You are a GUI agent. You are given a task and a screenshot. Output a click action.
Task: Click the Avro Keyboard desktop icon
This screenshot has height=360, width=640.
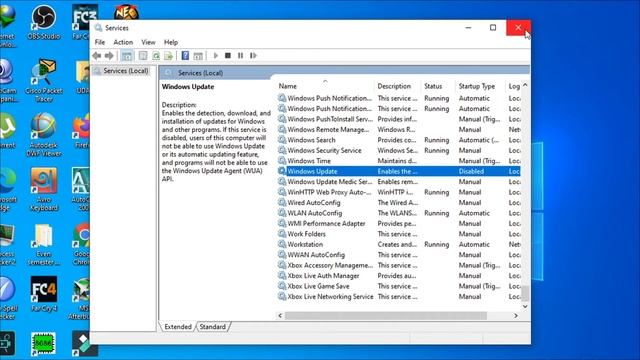[44, 190]
